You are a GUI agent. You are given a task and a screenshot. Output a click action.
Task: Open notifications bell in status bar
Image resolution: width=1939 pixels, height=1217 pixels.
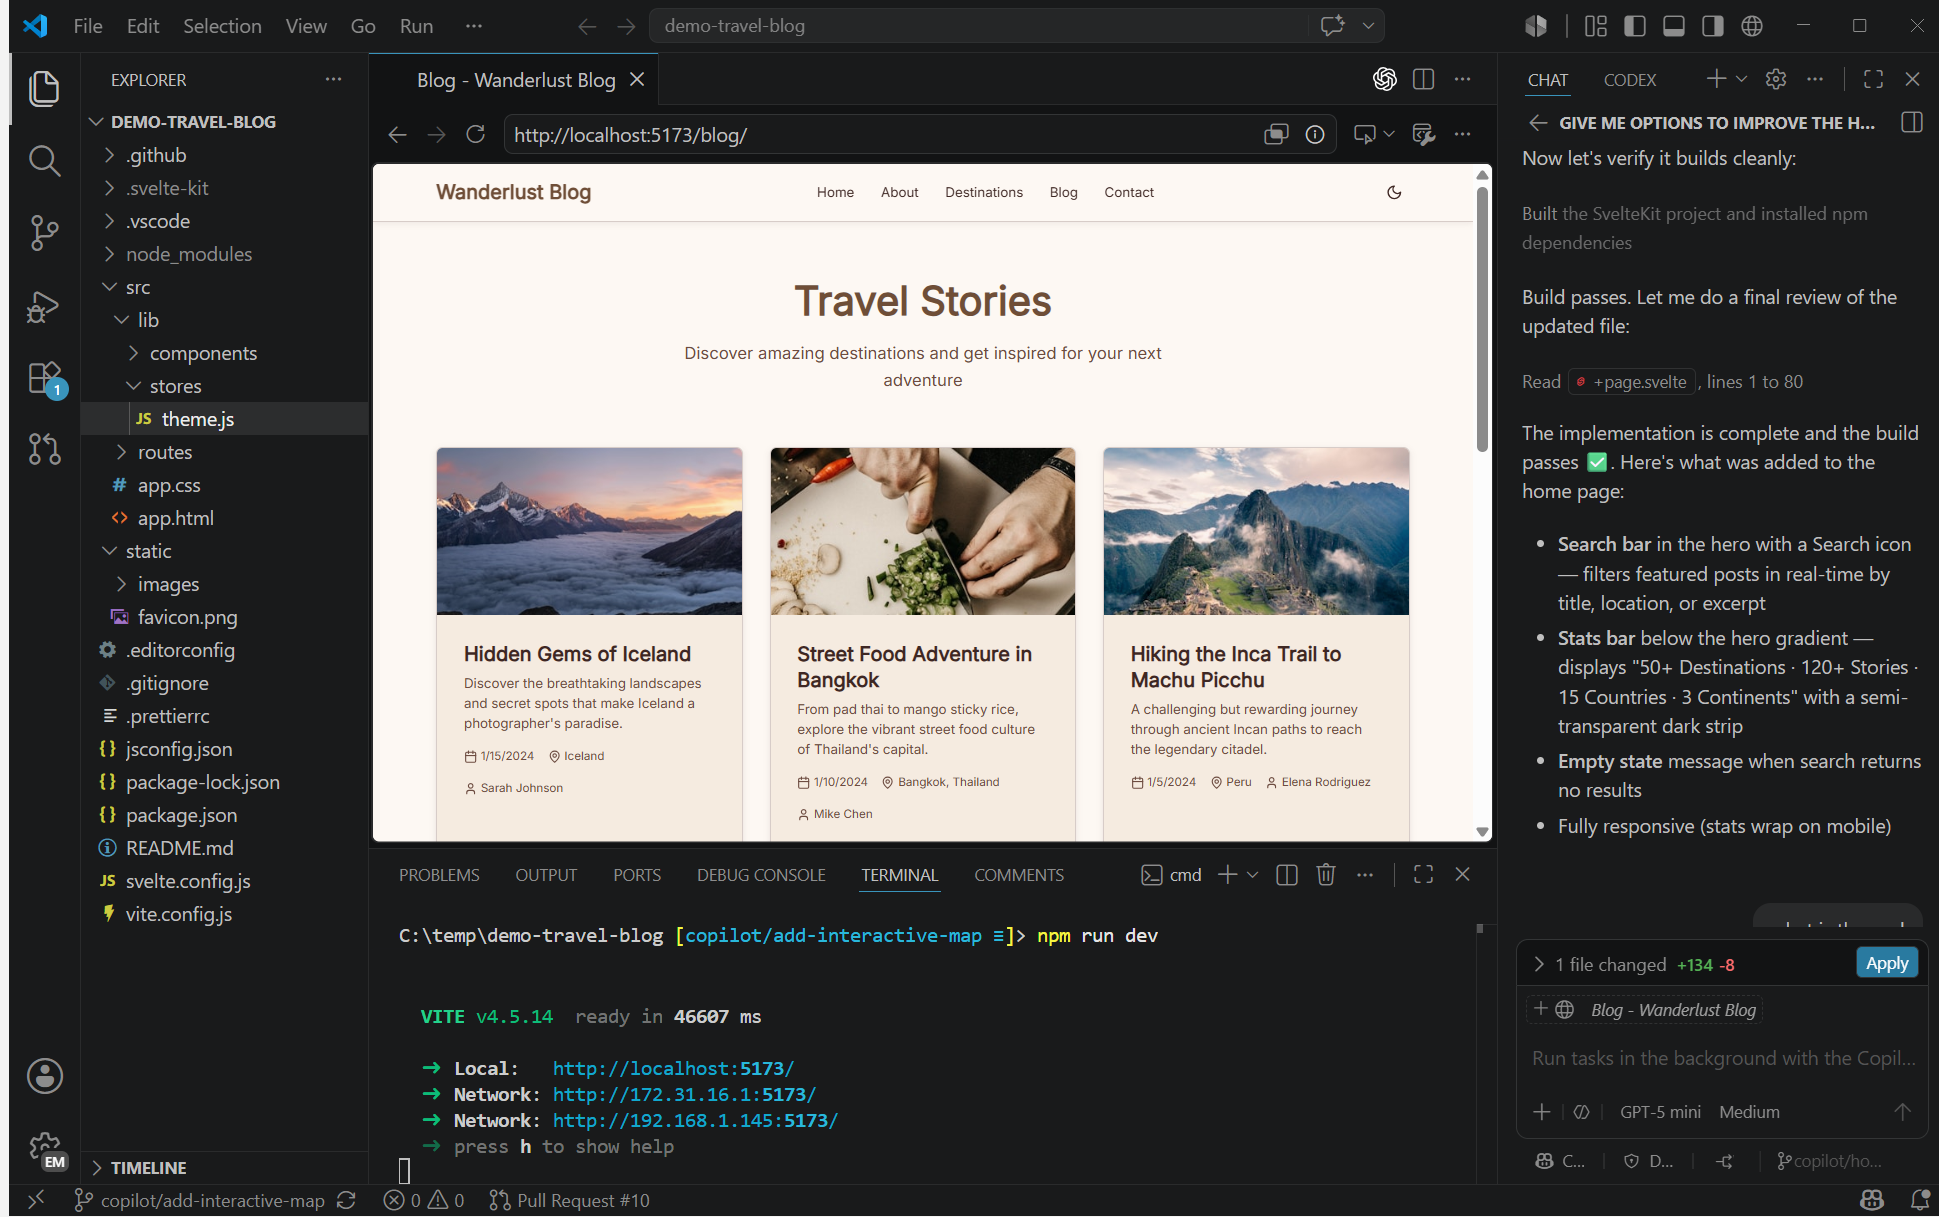pyautogui.click(x=1920, y=1200)
